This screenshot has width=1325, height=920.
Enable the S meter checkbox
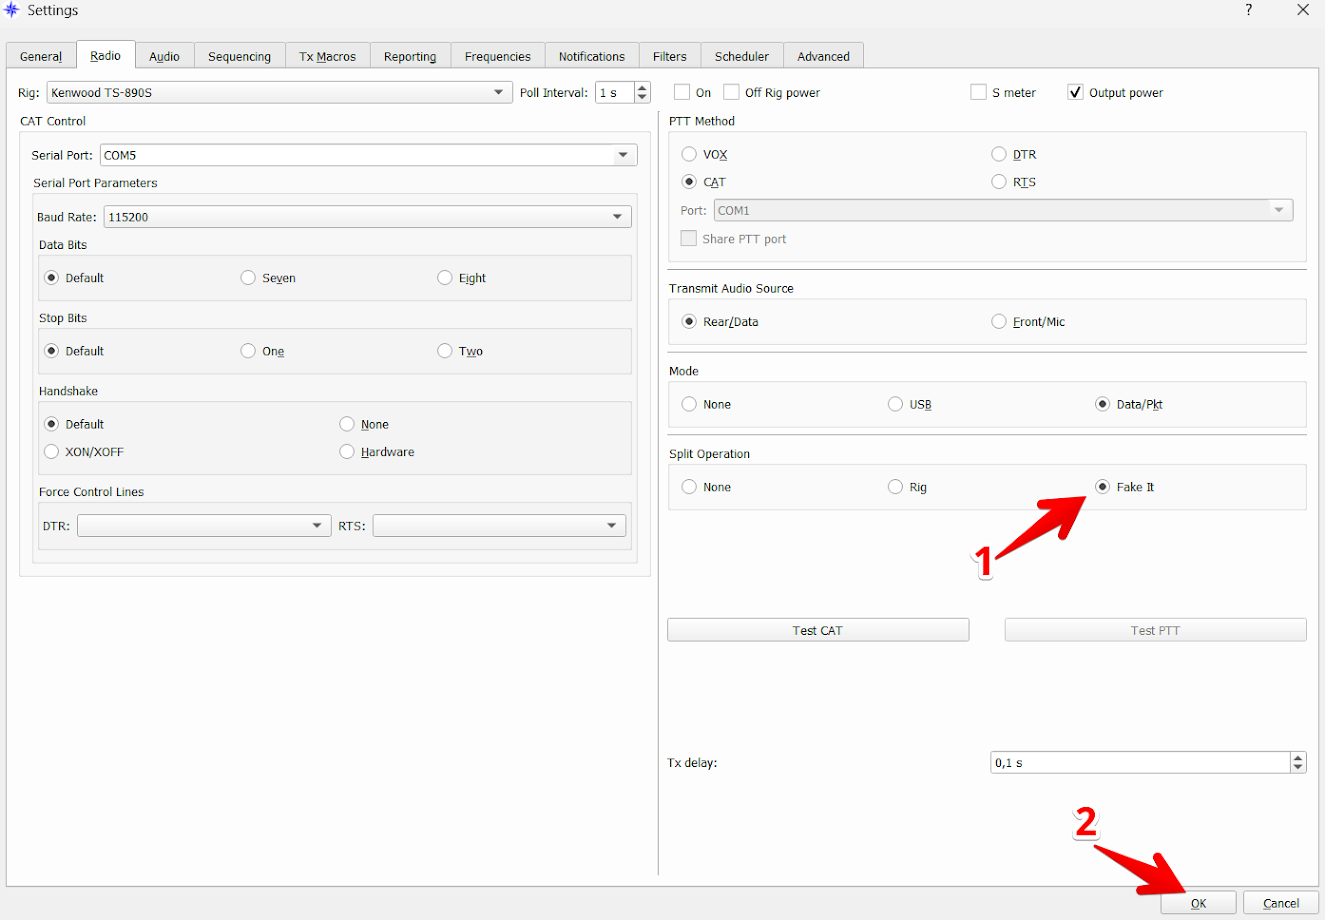point(978,93)
